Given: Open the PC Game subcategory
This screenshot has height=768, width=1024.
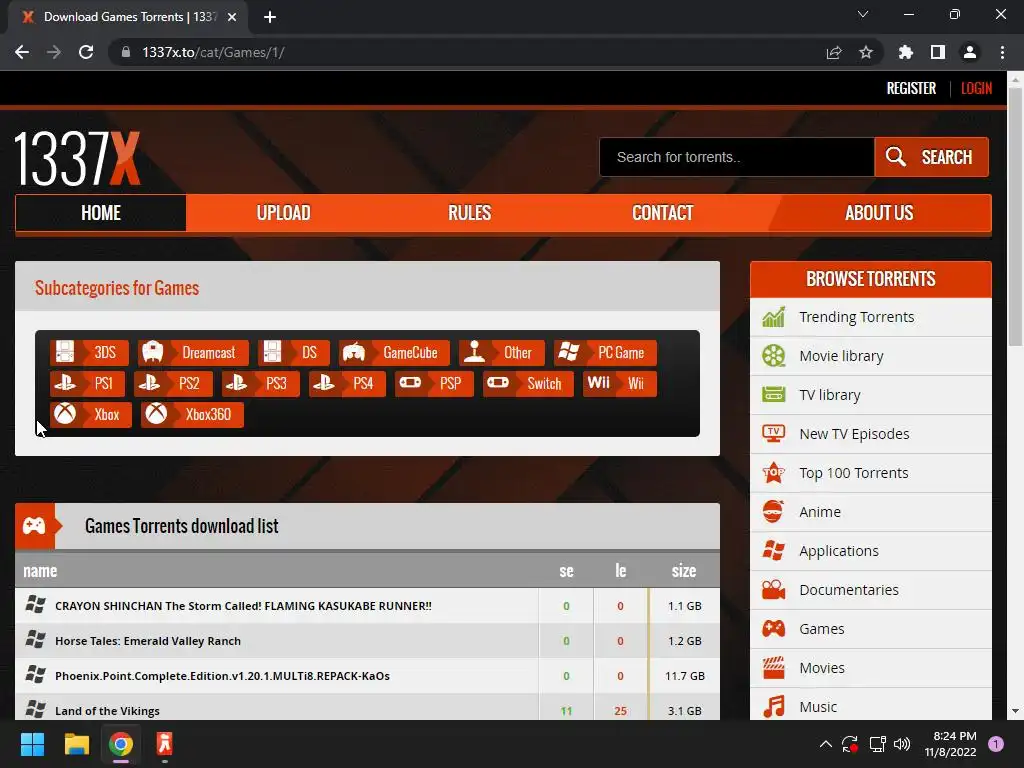Looking at the screenshot, I should pyautogui.click(x=605, y=353).
